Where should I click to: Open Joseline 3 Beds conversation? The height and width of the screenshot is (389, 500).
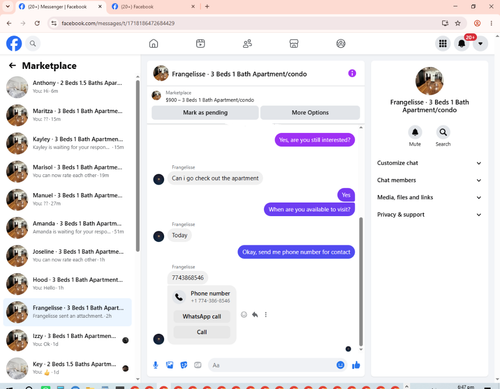click(x=67, y=256)
